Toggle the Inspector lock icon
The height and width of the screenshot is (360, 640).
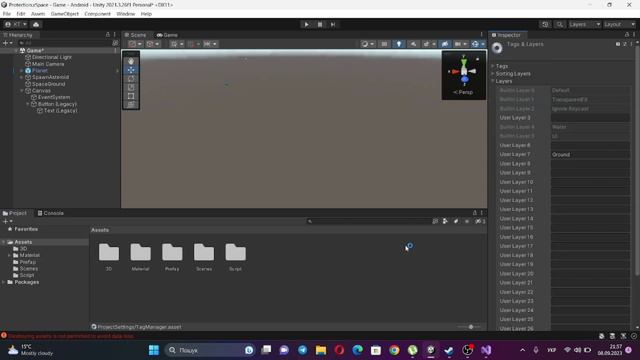(627, 35)
